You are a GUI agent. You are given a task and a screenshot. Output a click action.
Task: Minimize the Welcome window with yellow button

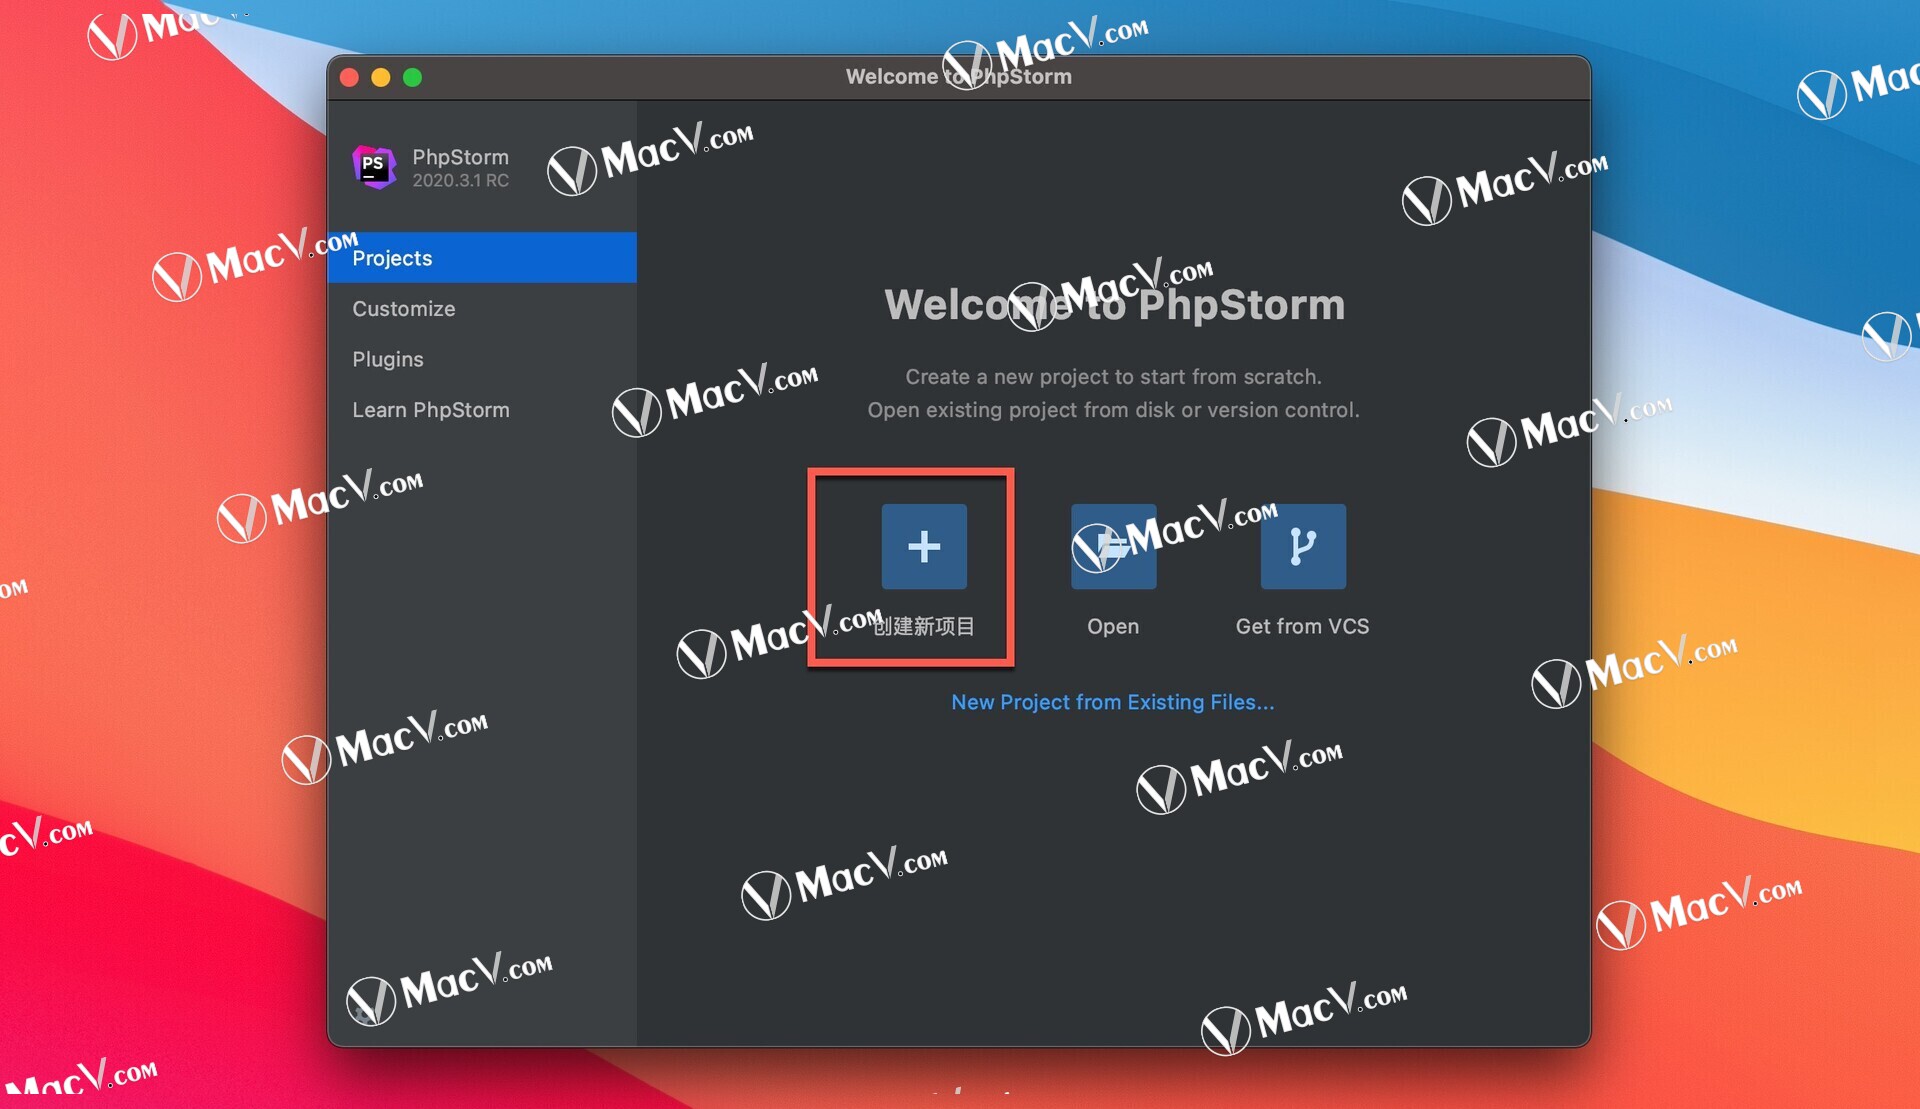(381, 77)
